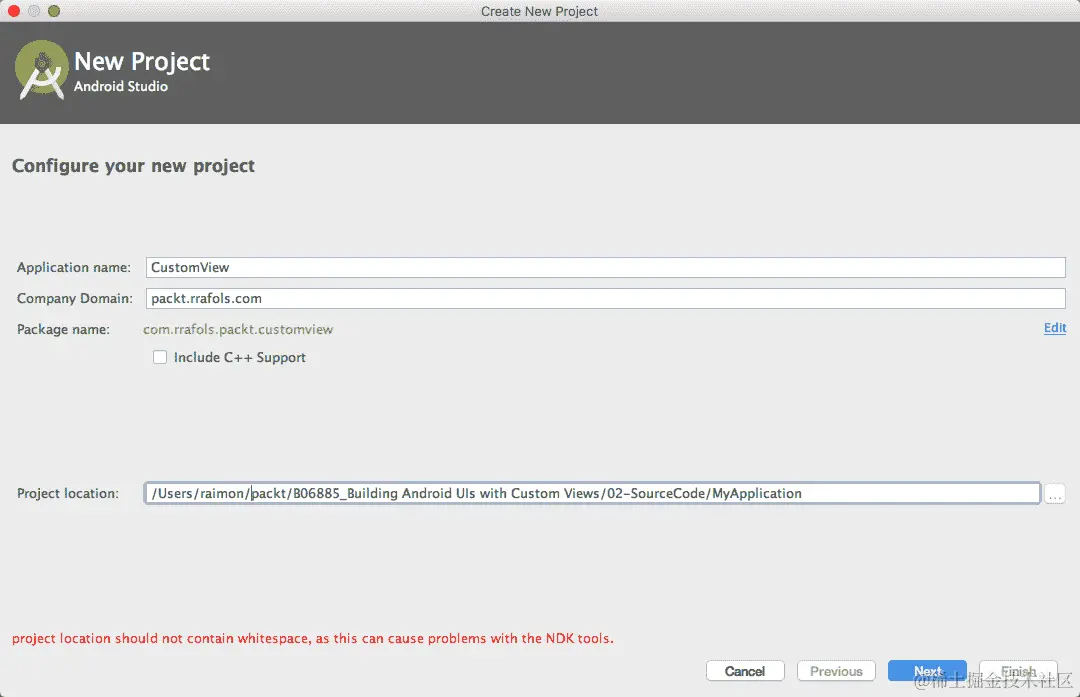The height and width of the screenshot is (697, 1080).
Task: Click the Cancel button
Action: coord(745,671)
